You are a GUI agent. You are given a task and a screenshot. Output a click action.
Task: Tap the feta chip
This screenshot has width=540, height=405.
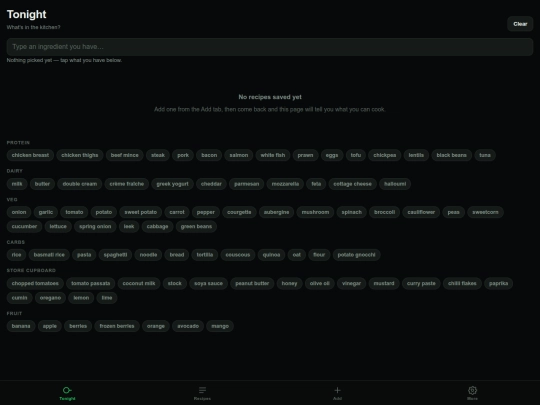point(316,184)
